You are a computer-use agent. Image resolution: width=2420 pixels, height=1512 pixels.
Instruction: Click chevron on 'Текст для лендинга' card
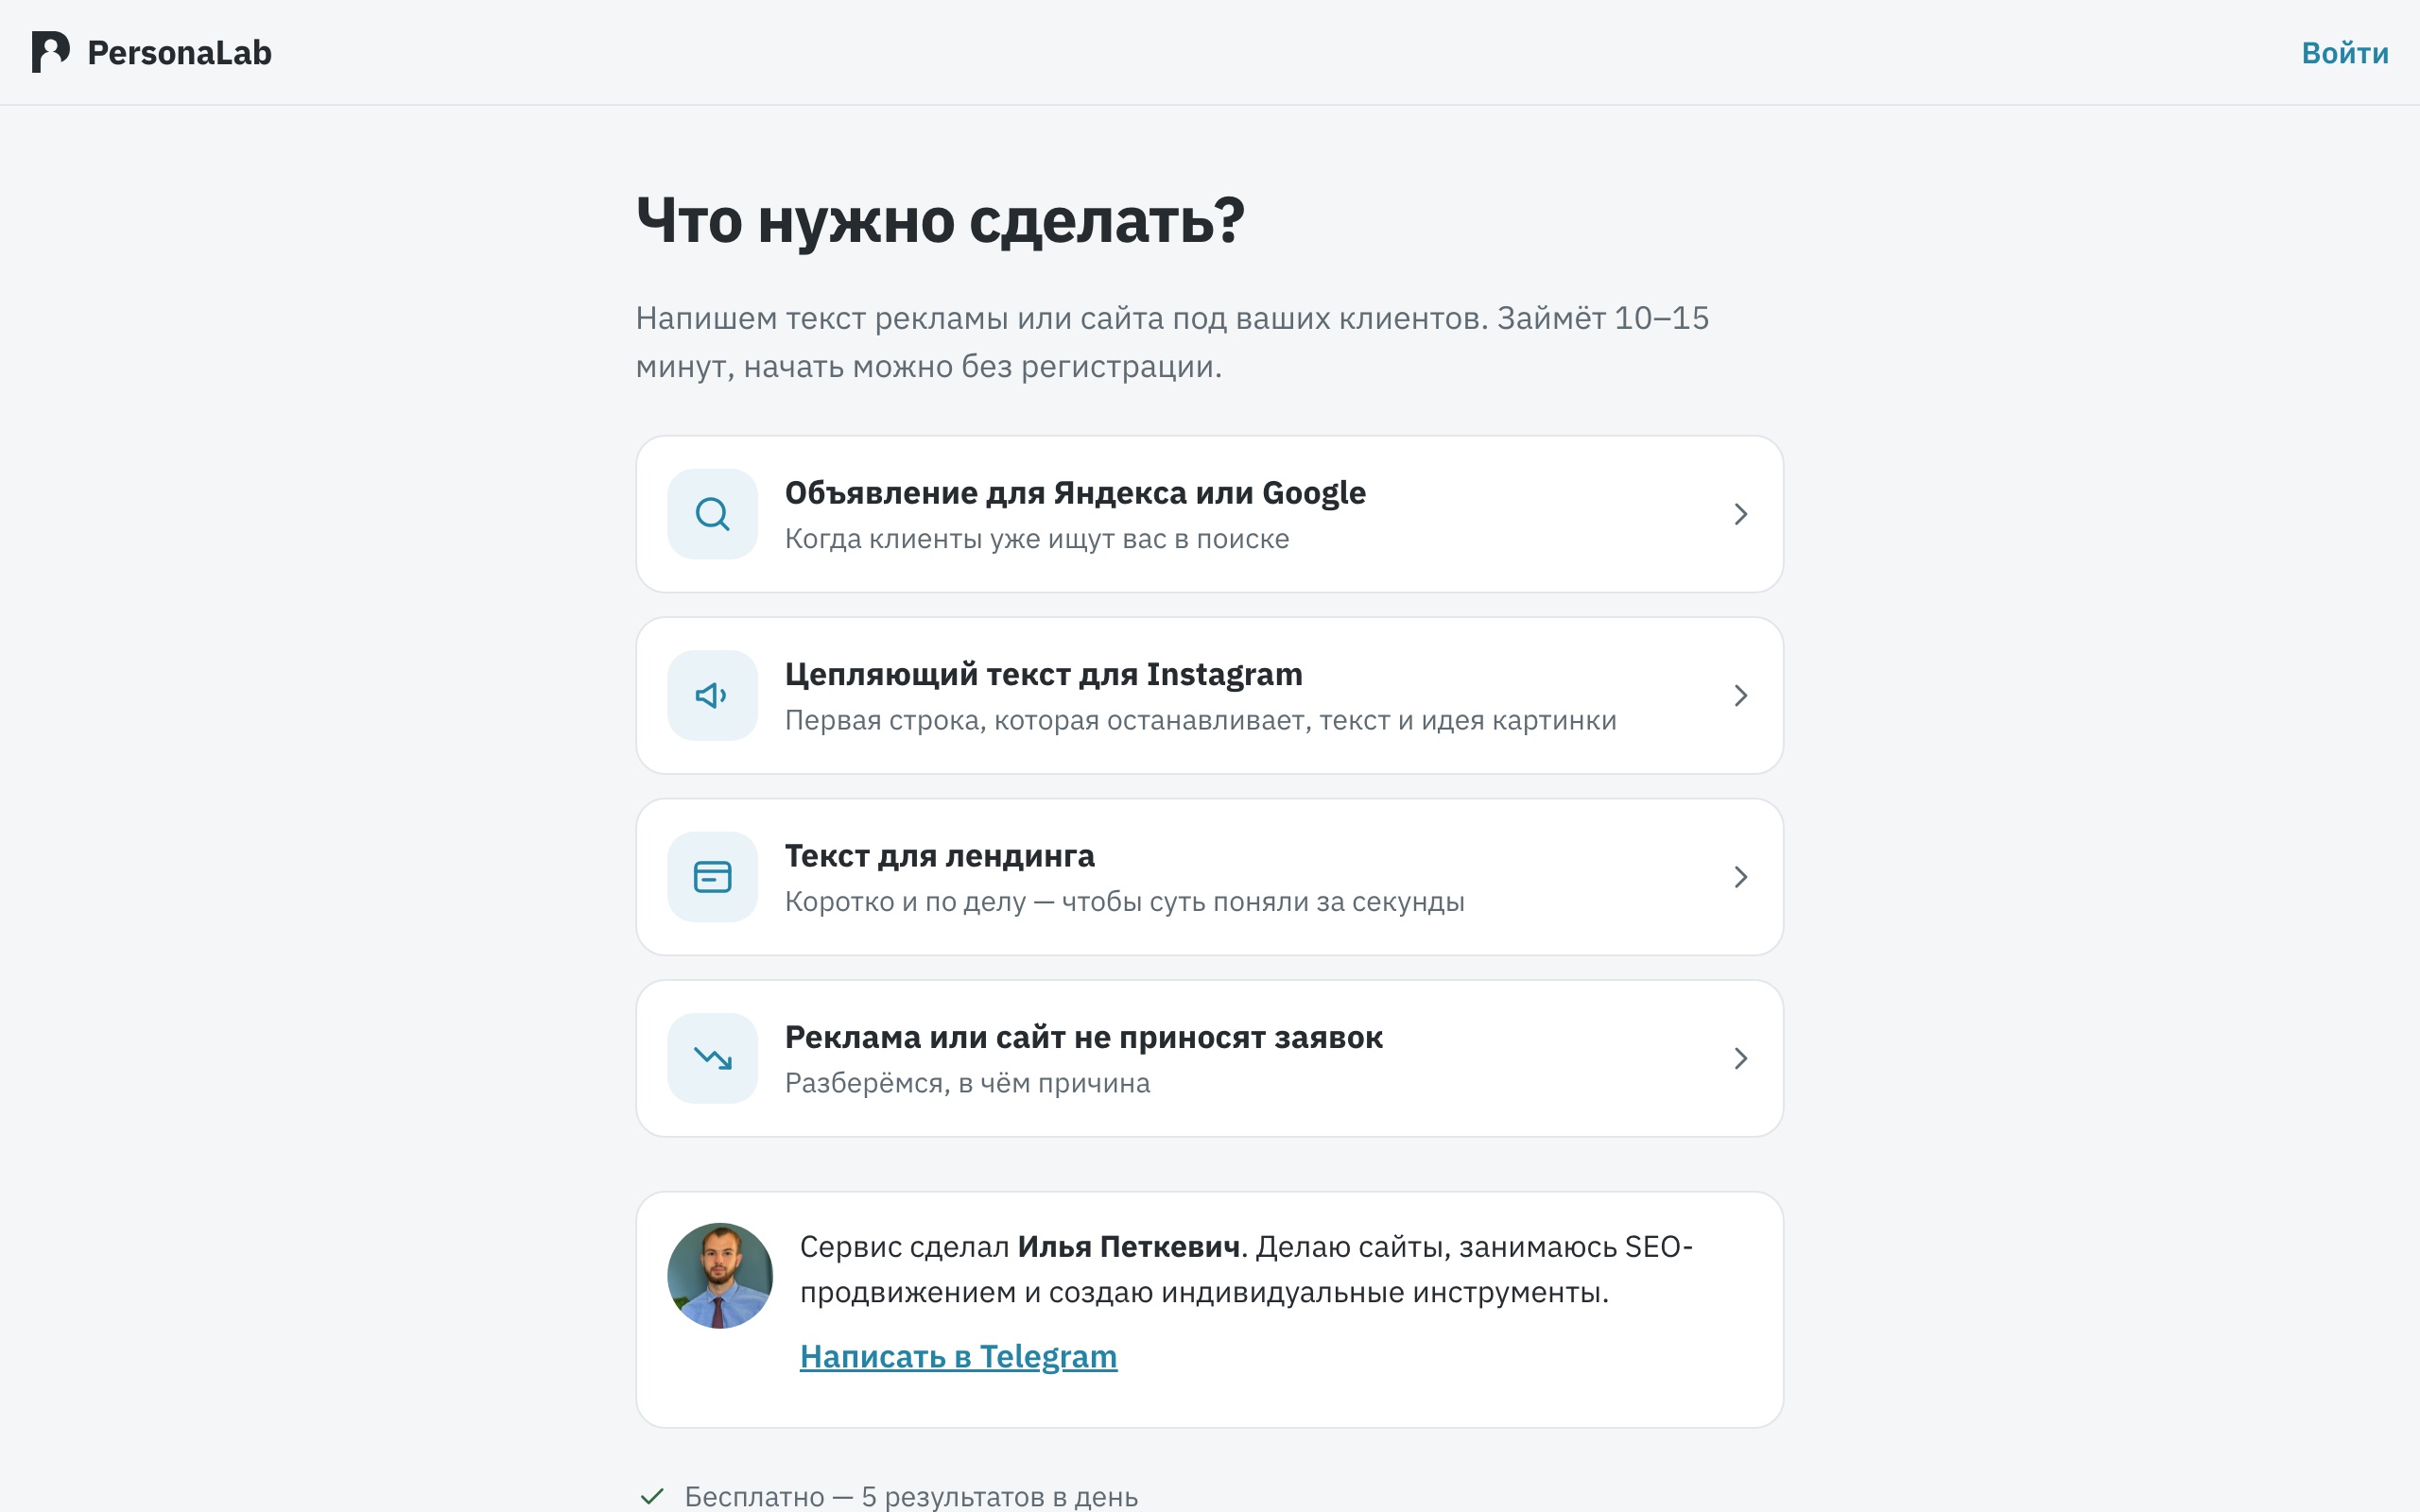(1740, 877)
